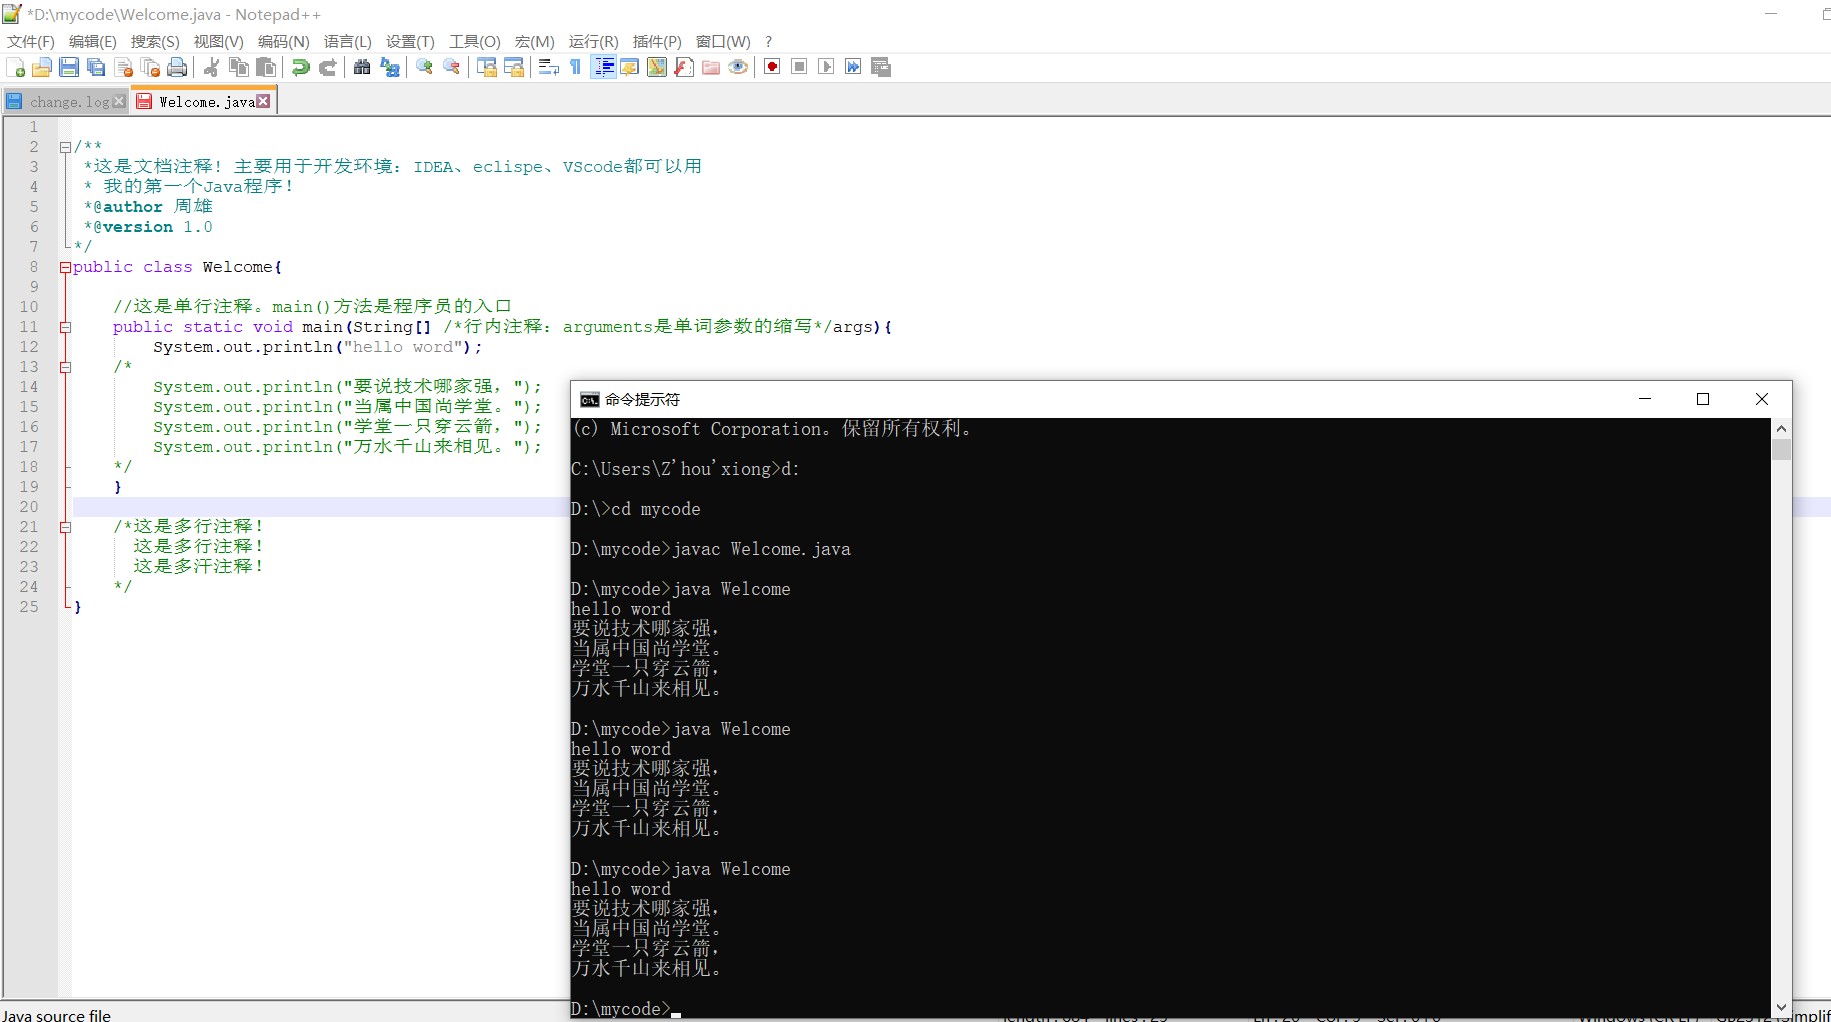Click line number 20 in the margin
Image resolution: width=1831 pixels, height=1022 pixels.
click(29, 507)
